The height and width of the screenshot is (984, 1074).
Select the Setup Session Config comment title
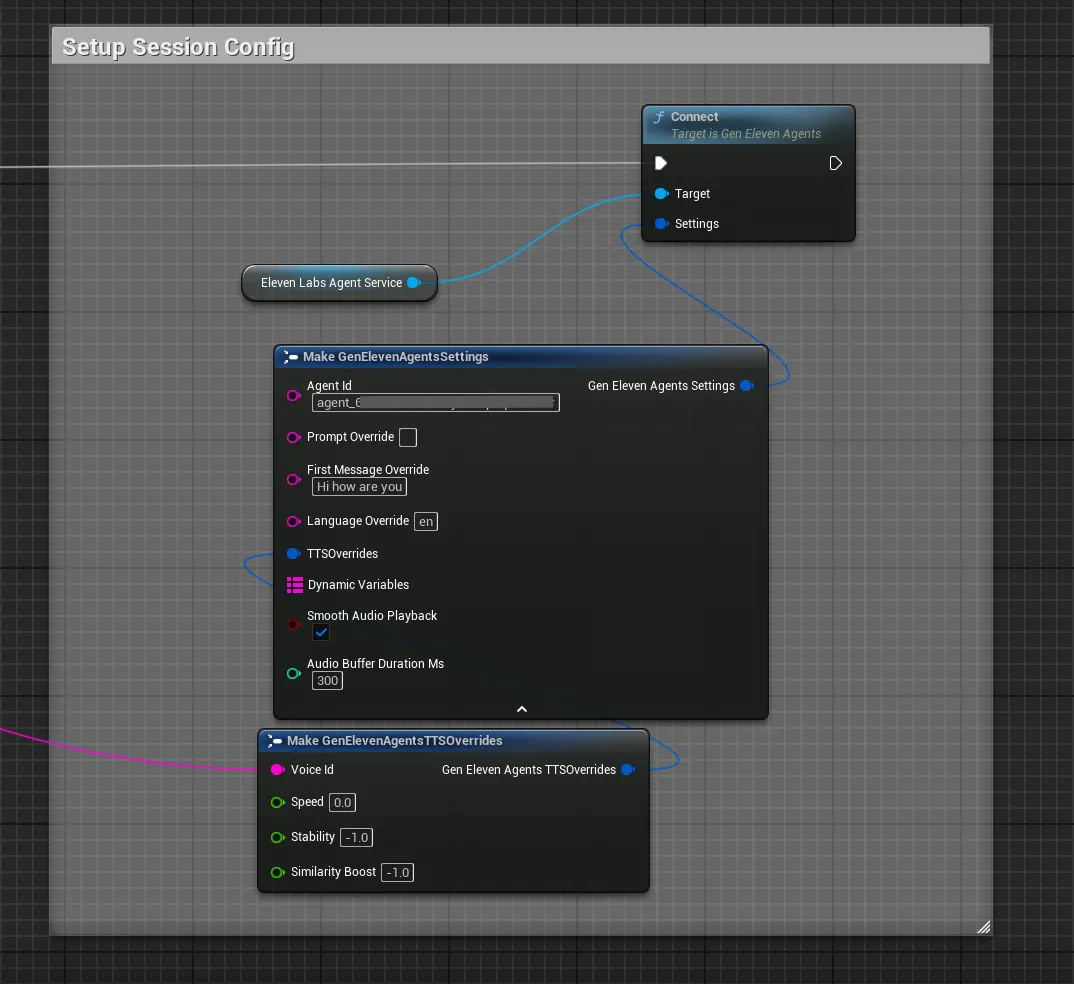pos(179,47)
